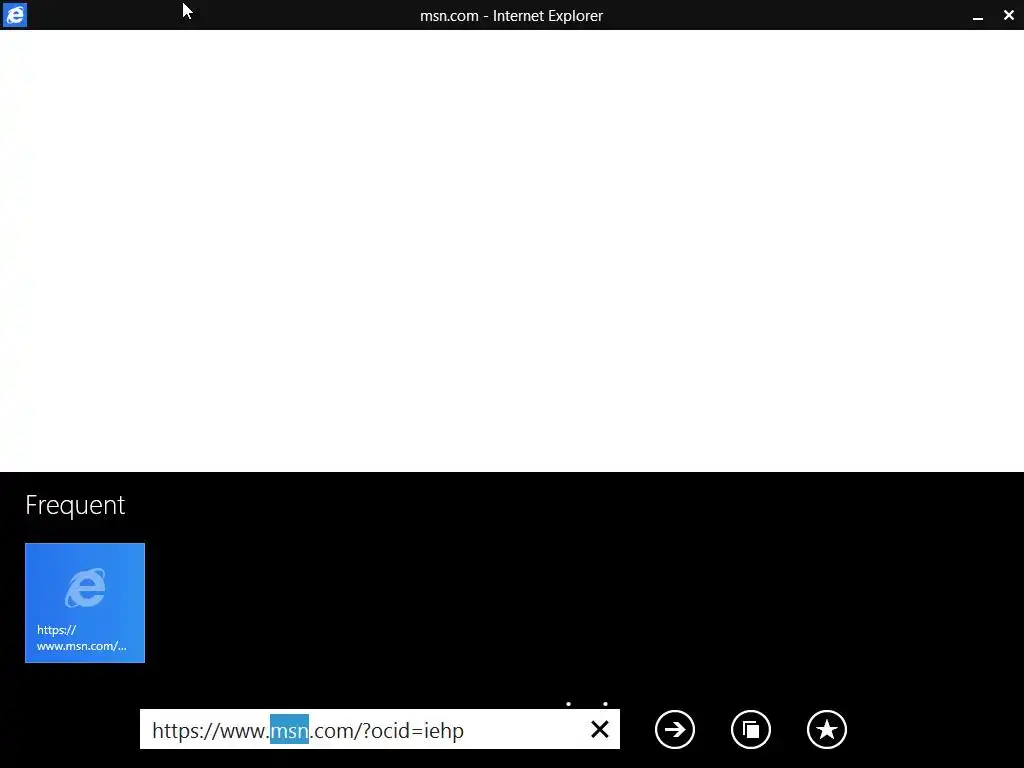This screenshot has width=1024, height=768.
Task: Close the Internet Explorer window
Action: pos(1009,15)
